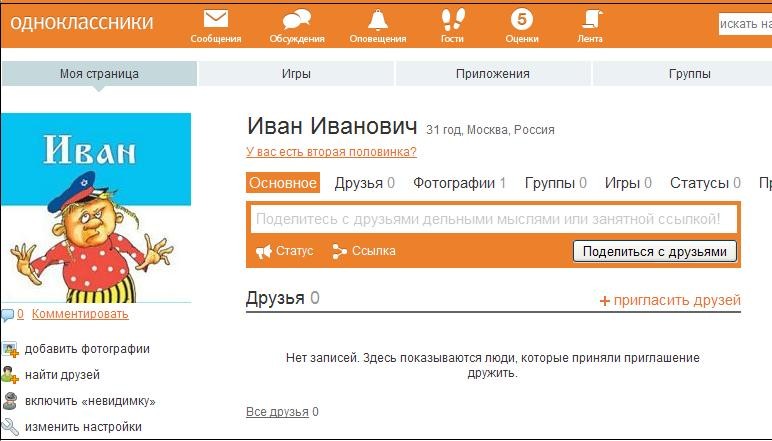Open the Оценки number five icon

coord(522,20)
